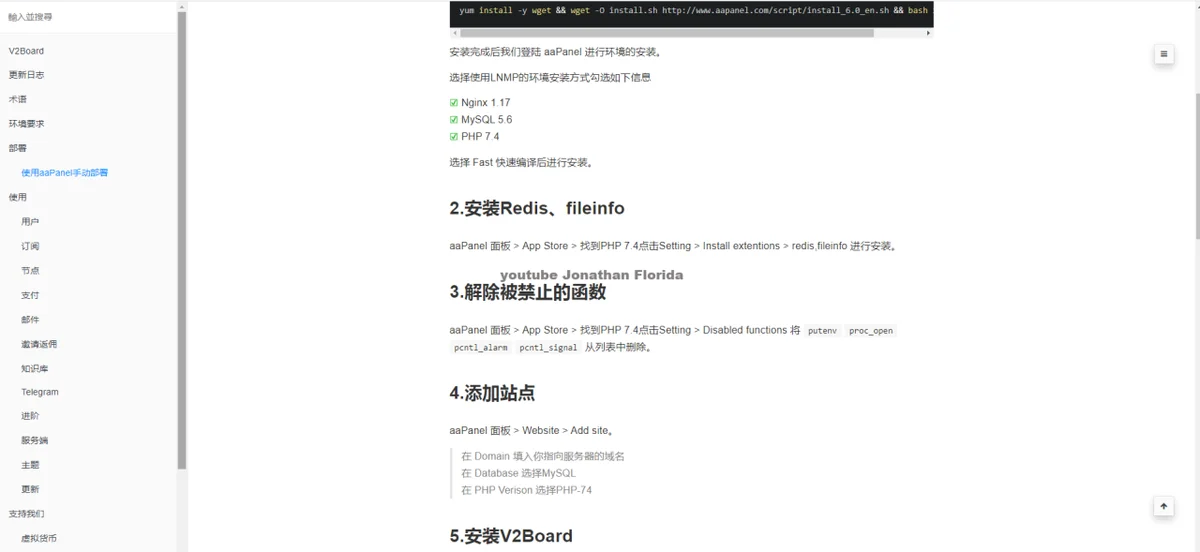
Task: Click the 在 Domain 填入 quote line
Action: [x=542, y=456]
